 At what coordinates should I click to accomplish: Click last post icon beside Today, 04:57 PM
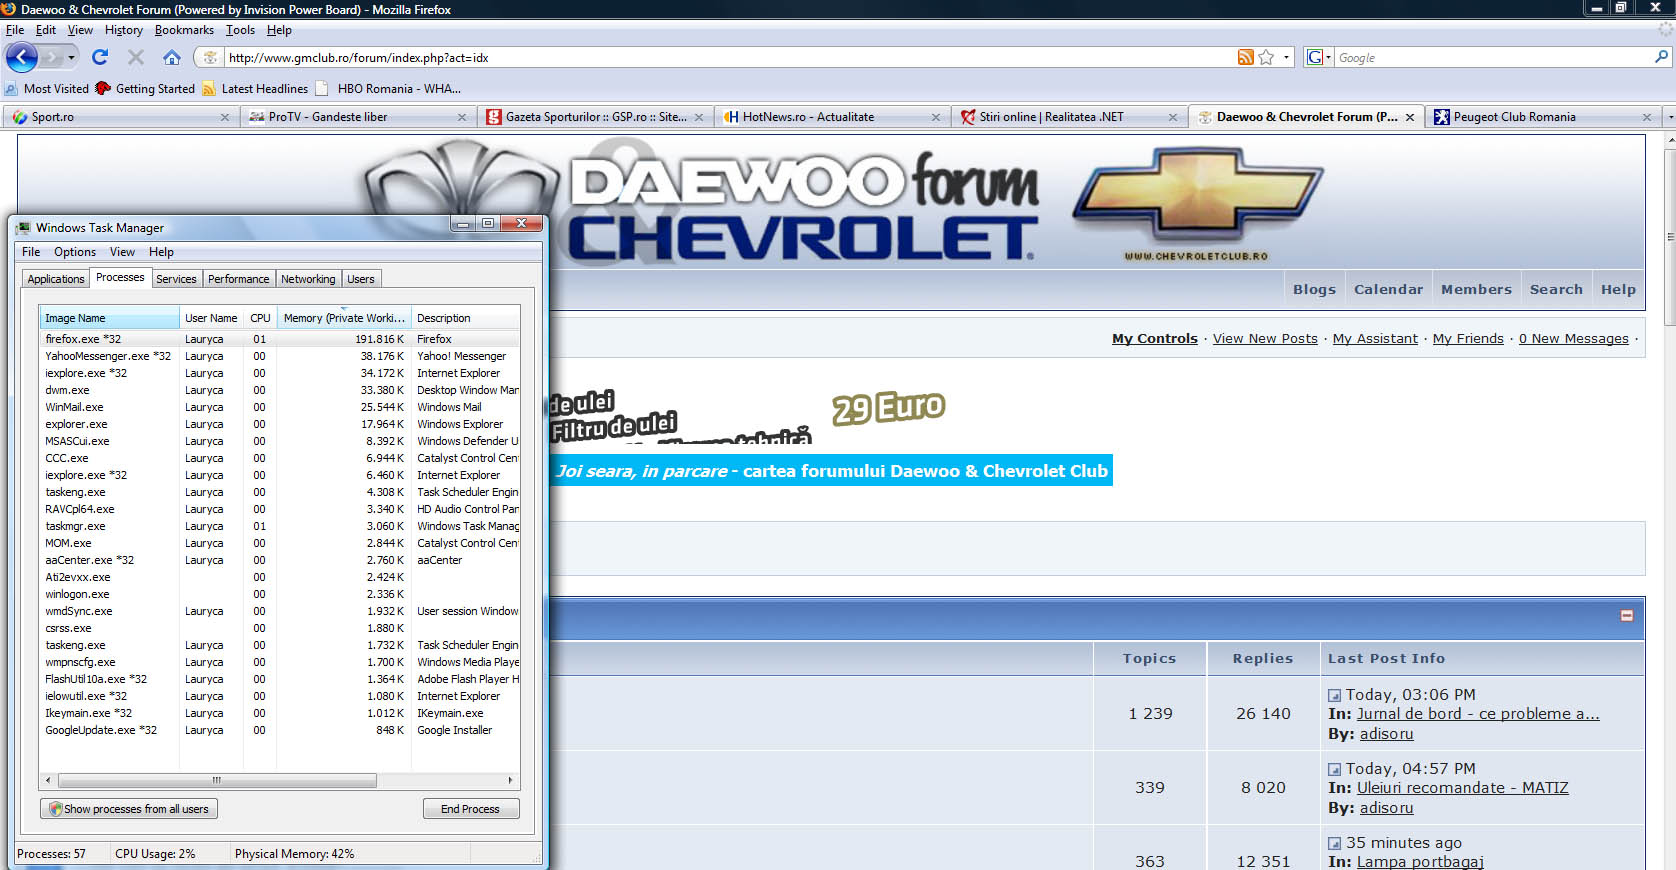point(1334,769)
